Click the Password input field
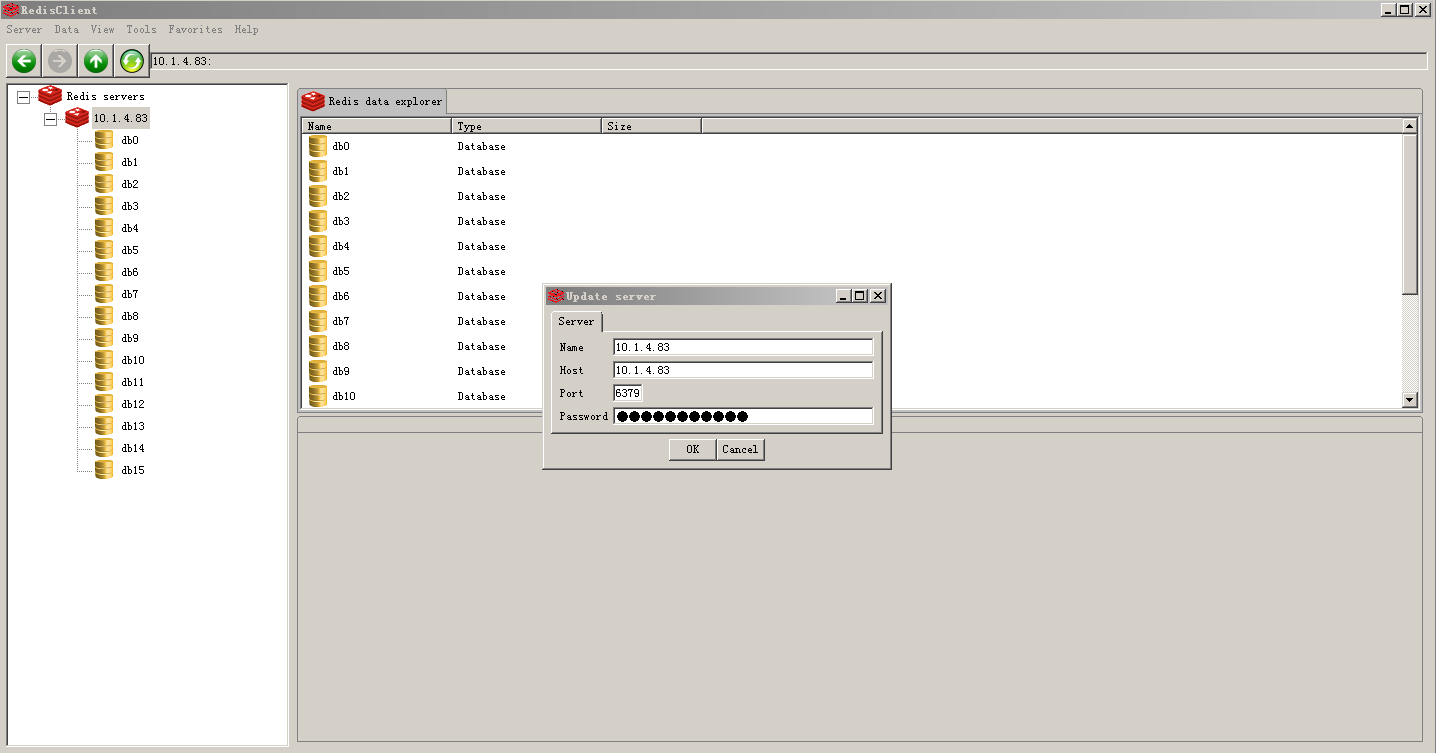The width and height of the screenshot is (1436, 753). (x=743, y=416)
